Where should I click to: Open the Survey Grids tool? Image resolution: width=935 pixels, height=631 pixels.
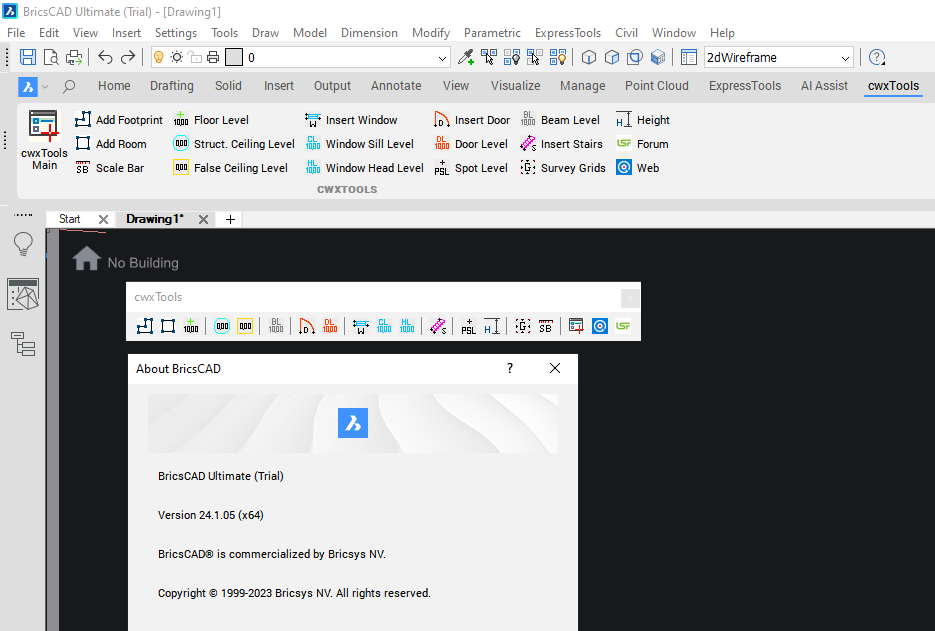point(563,168)
